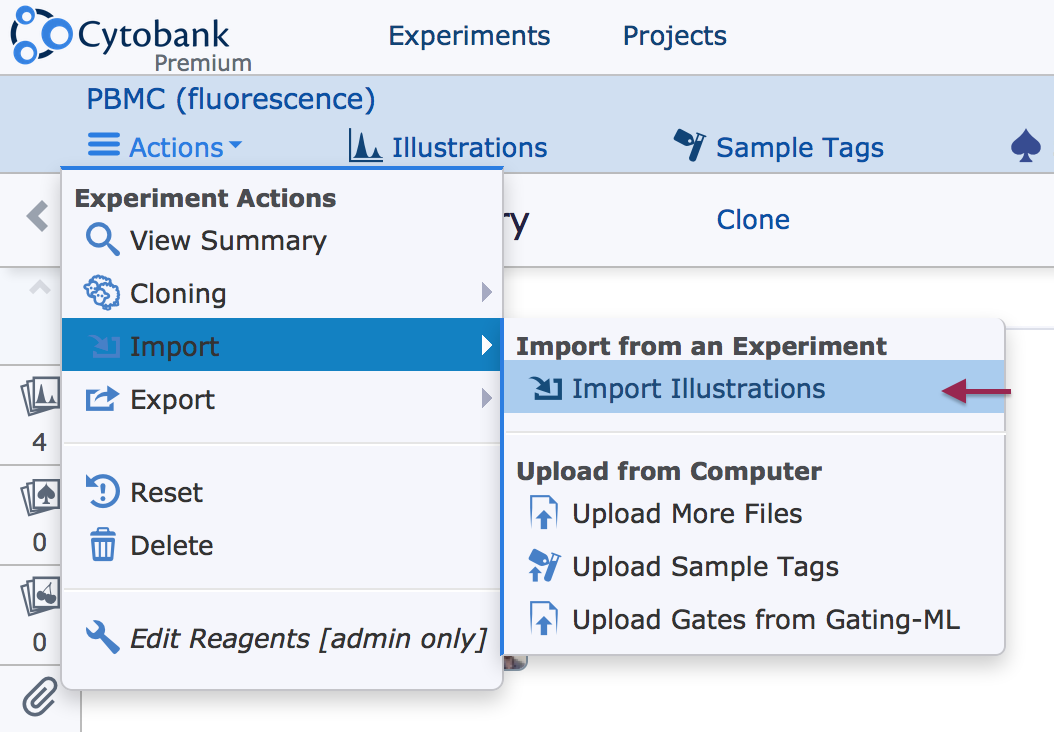Collapse sidebar with the small up chevron
The image size is (1054, 732).
(40, 288)
